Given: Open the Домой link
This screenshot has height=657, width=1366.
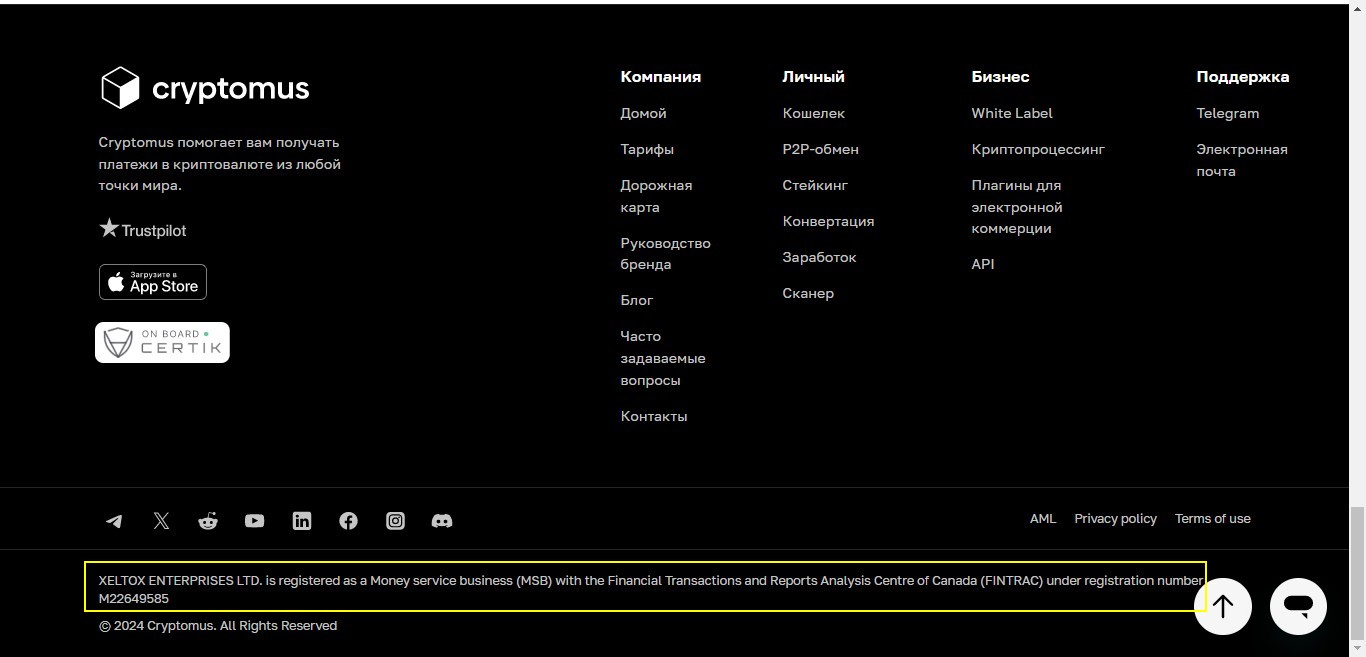Looking at the screenshot, I should (x=643, y=113).
